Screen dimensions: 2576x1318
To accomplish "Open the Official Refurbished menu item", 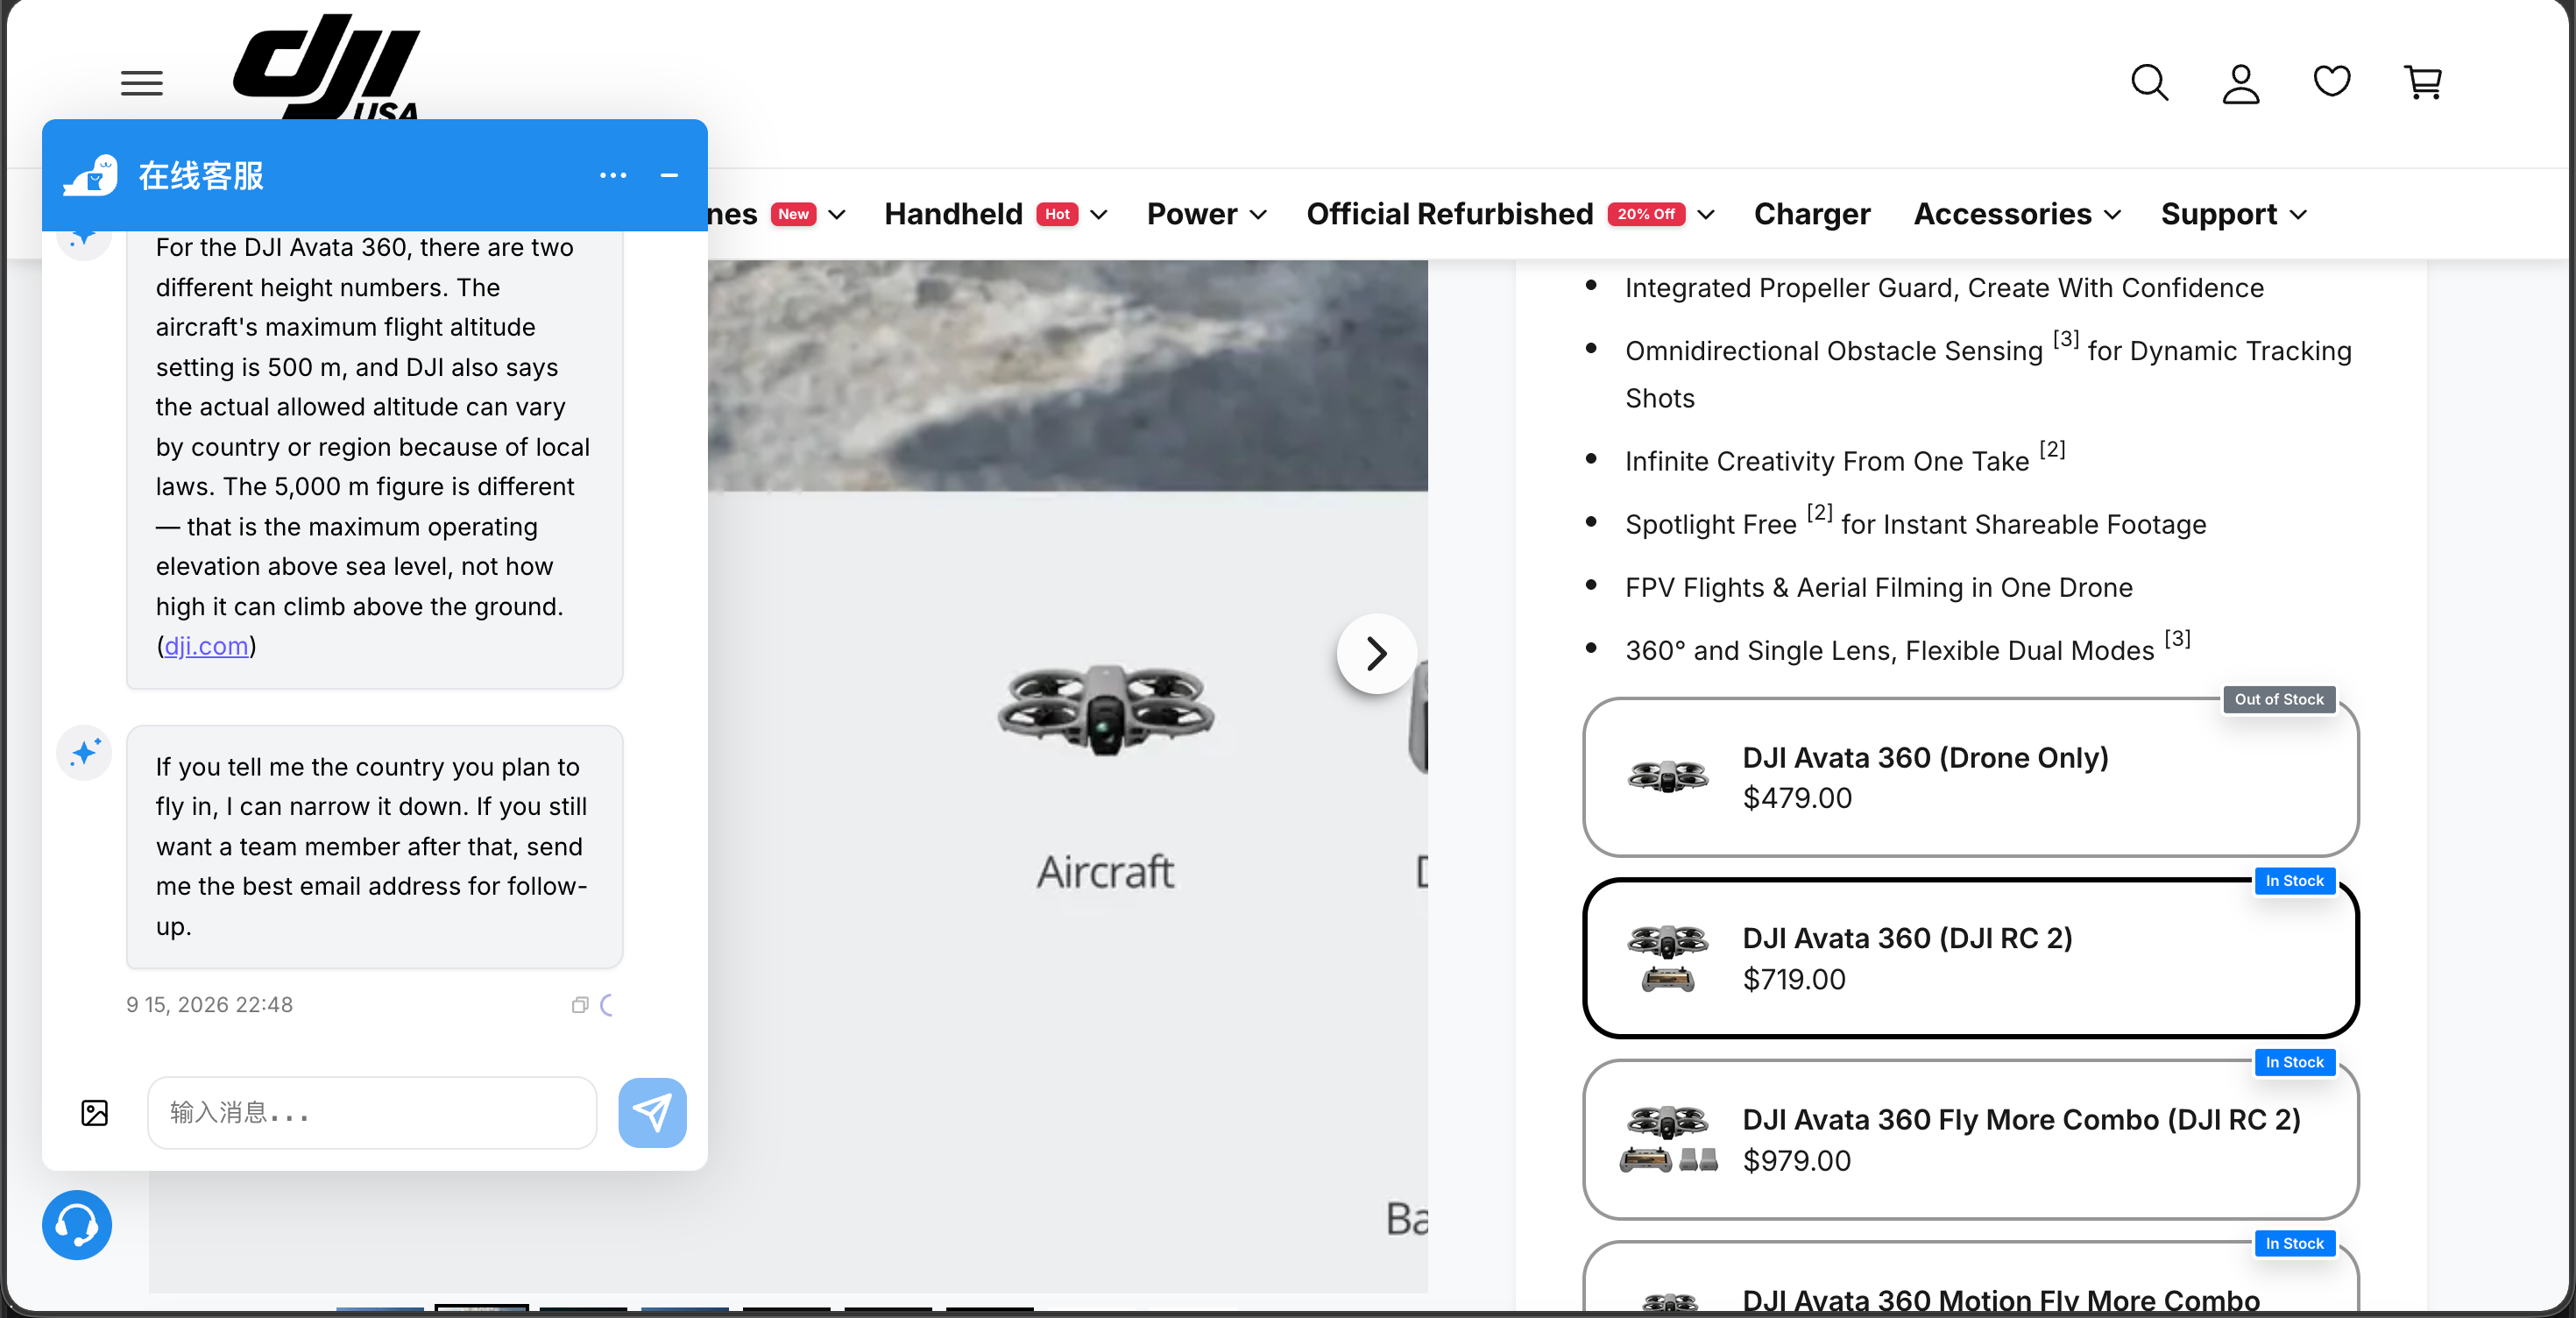I will (1449, 214).
